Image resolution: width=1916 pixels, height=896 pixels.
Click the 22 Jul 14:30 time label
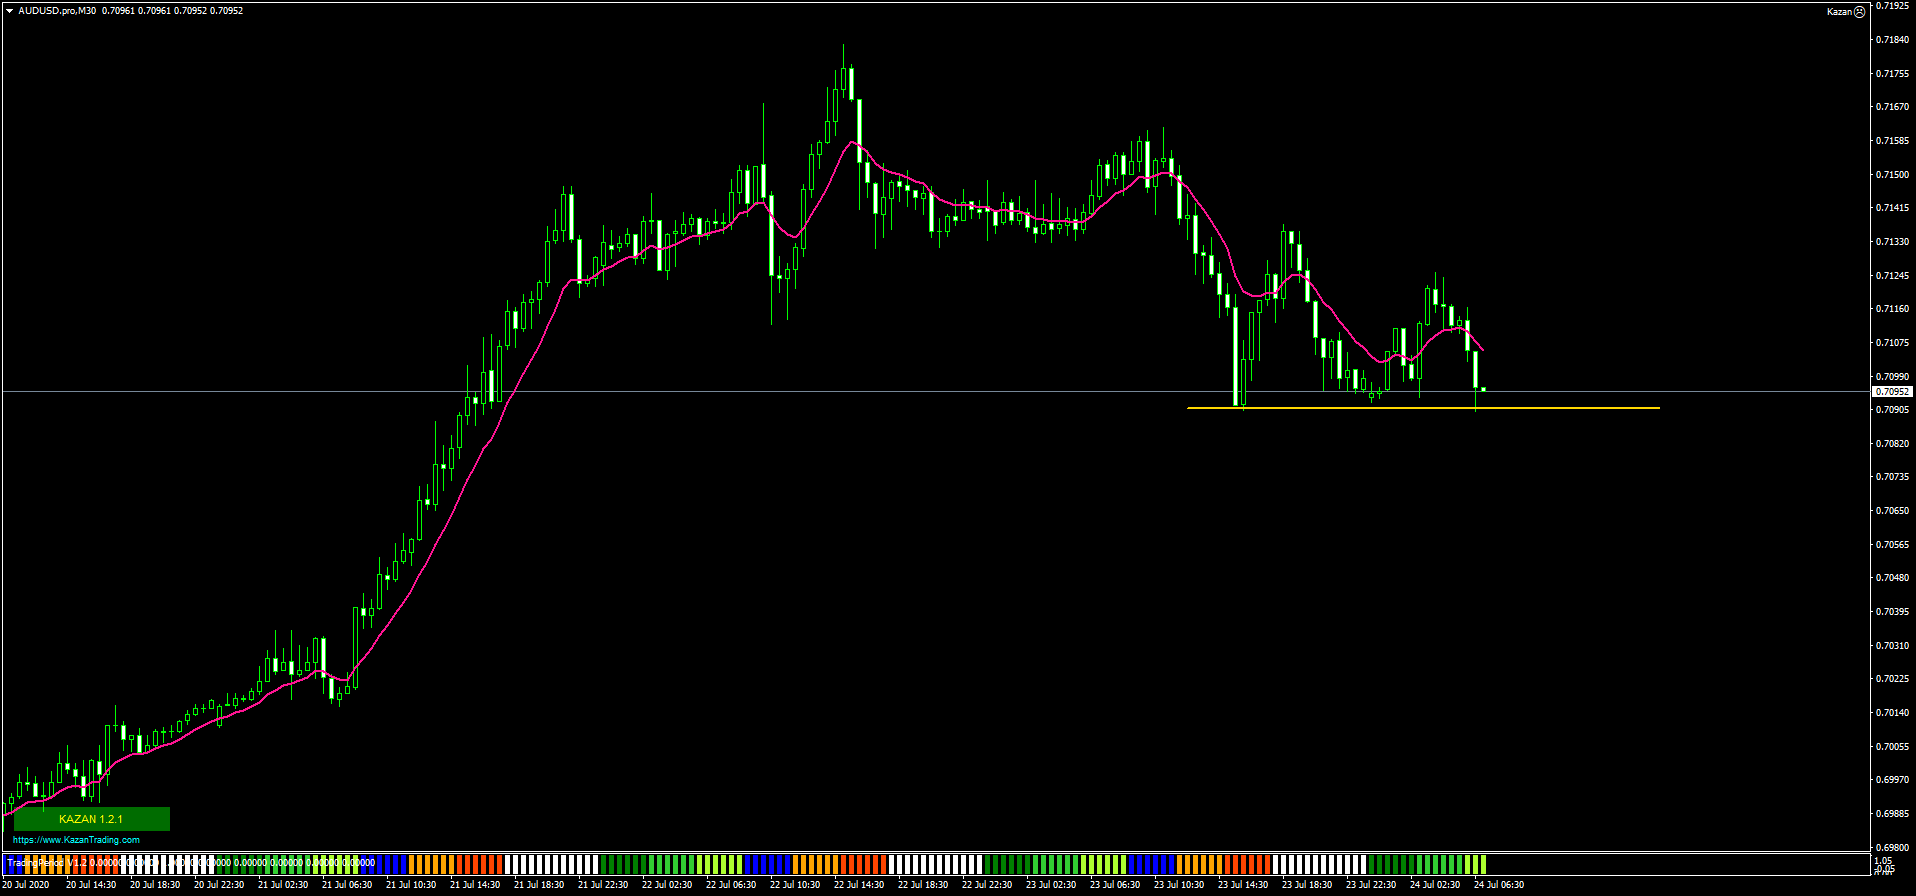click(x=859, y=885)
